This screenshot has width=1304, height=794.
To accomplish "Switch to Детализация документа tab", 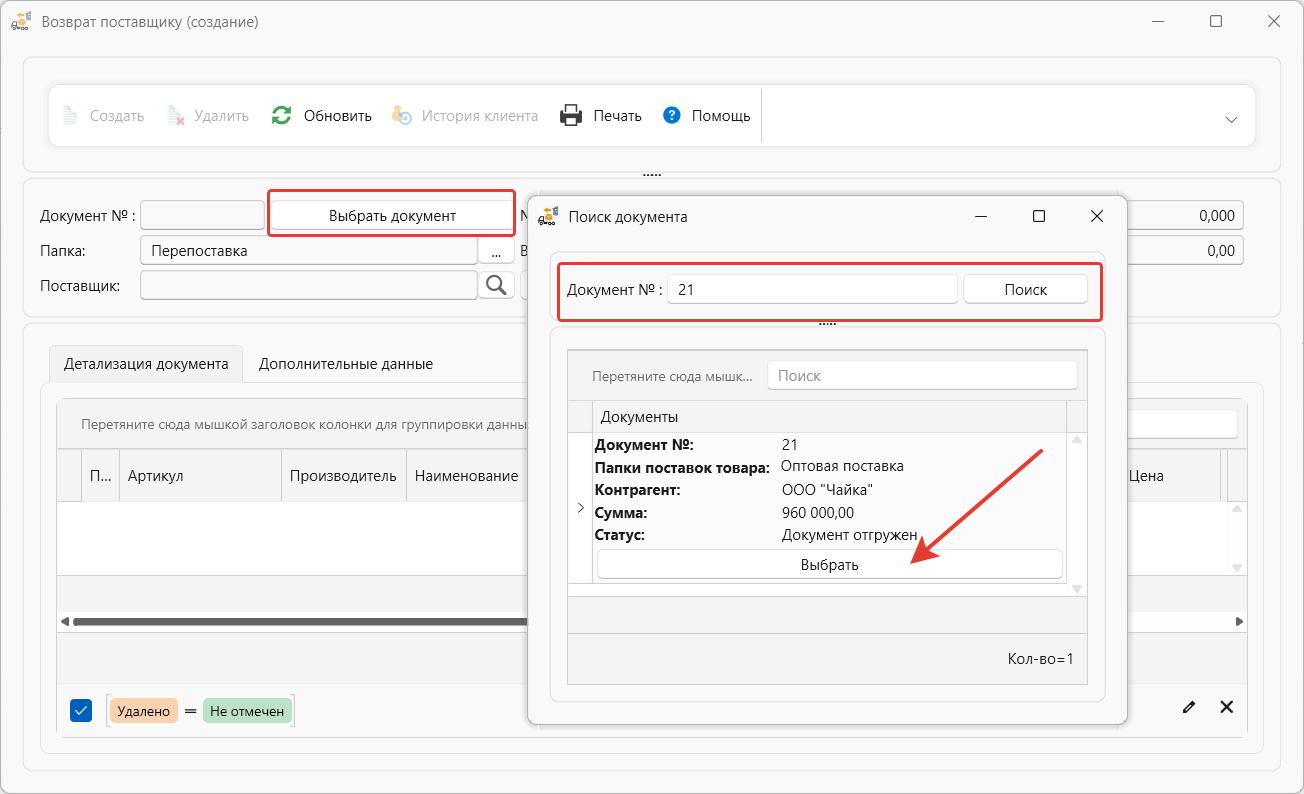I will tap(146, 364).
